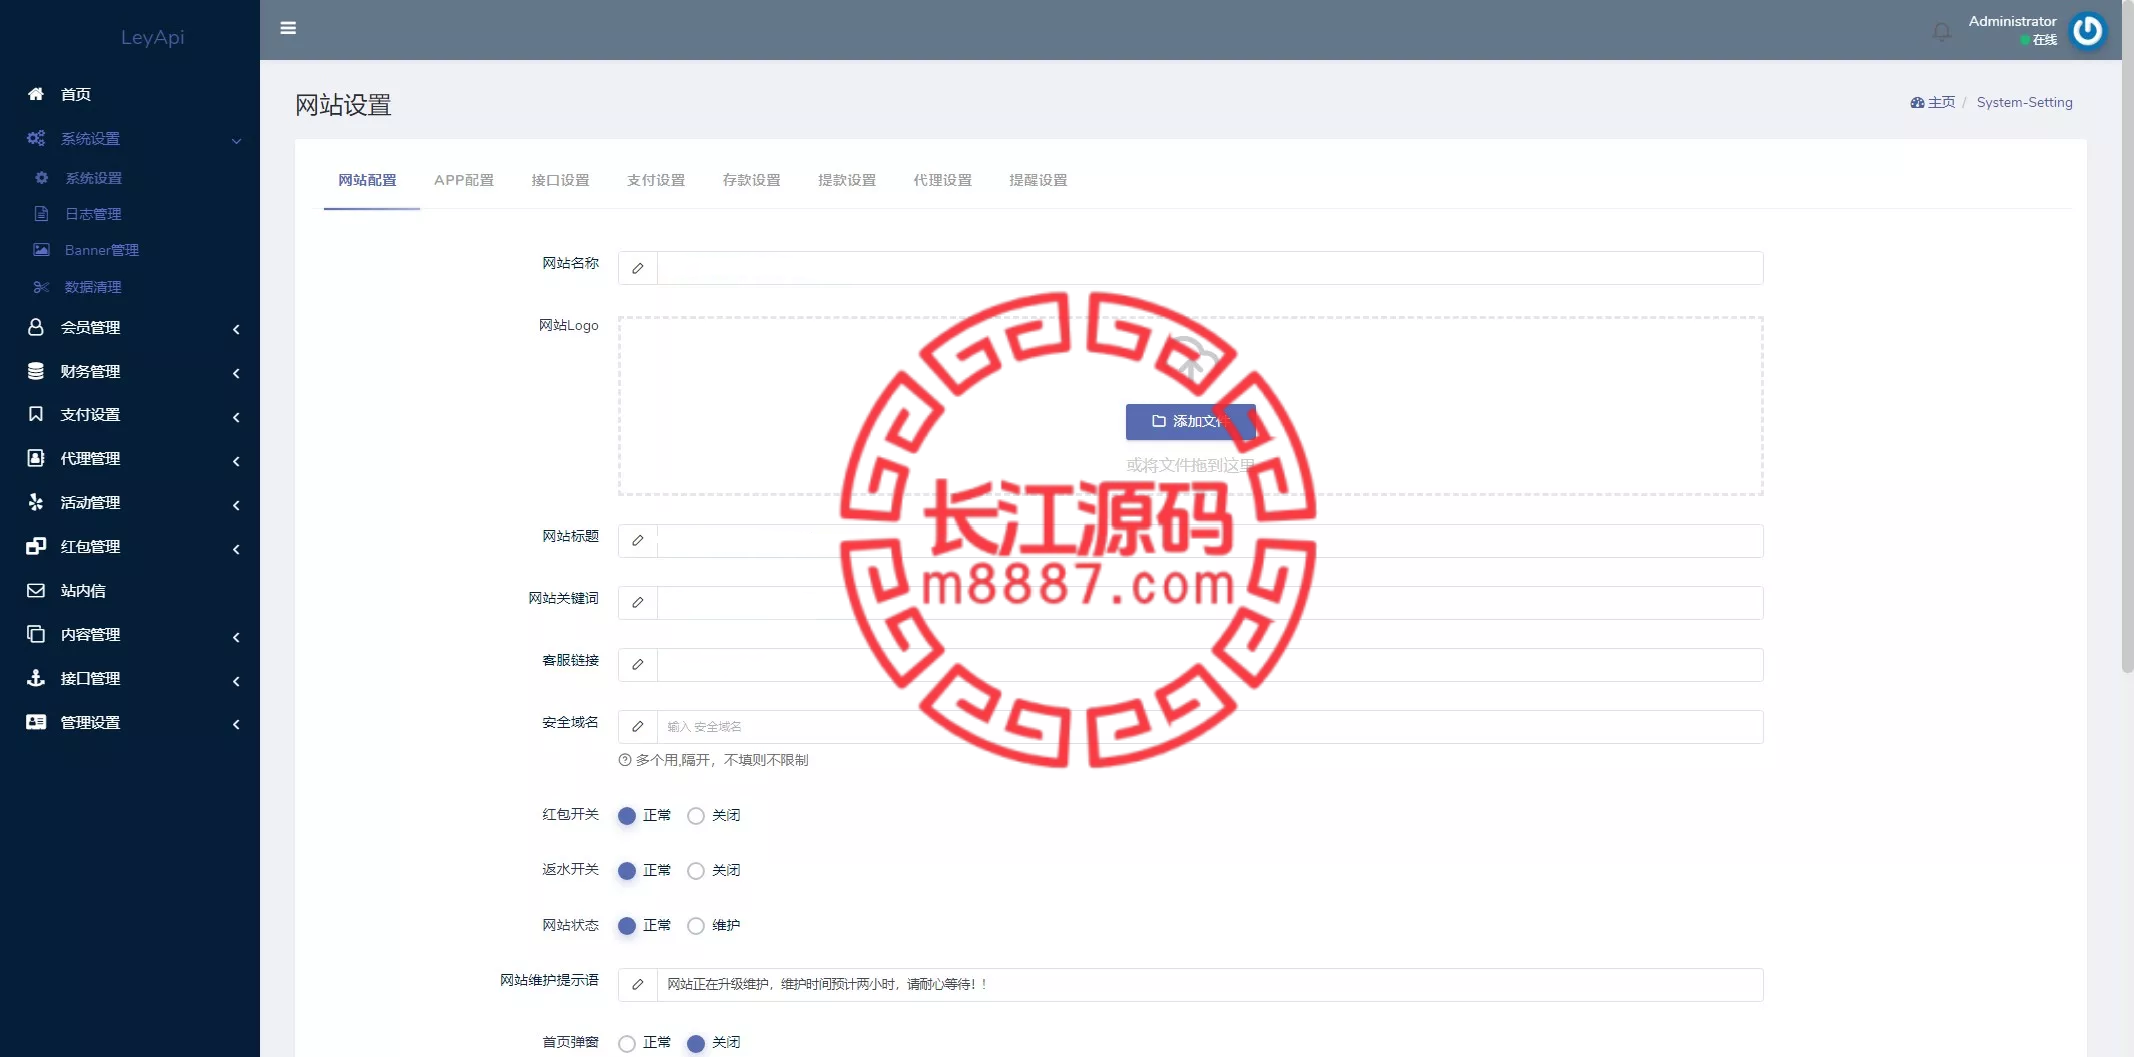Click the database icon beside 财务管理
The width and height of the screenshot is (2134, 1057).
36,371
